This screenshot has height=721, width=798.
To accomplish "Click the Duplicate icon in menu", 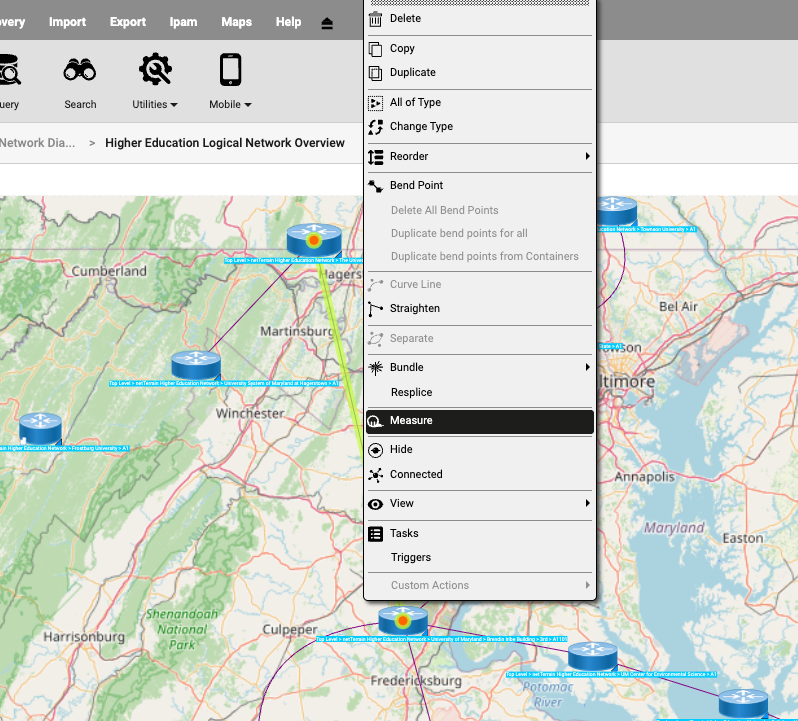I will [x=376, y=73].
